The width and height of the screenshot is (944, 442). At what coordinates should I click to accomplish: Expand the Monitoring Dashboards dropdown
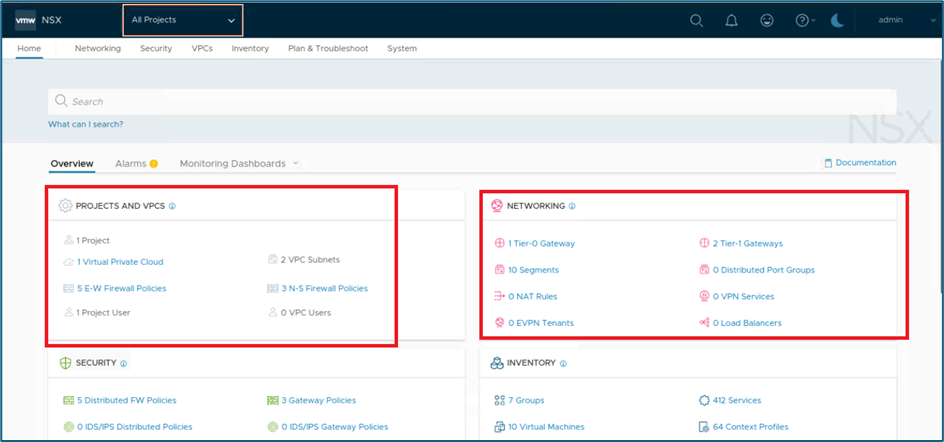[x=239, y=163]
